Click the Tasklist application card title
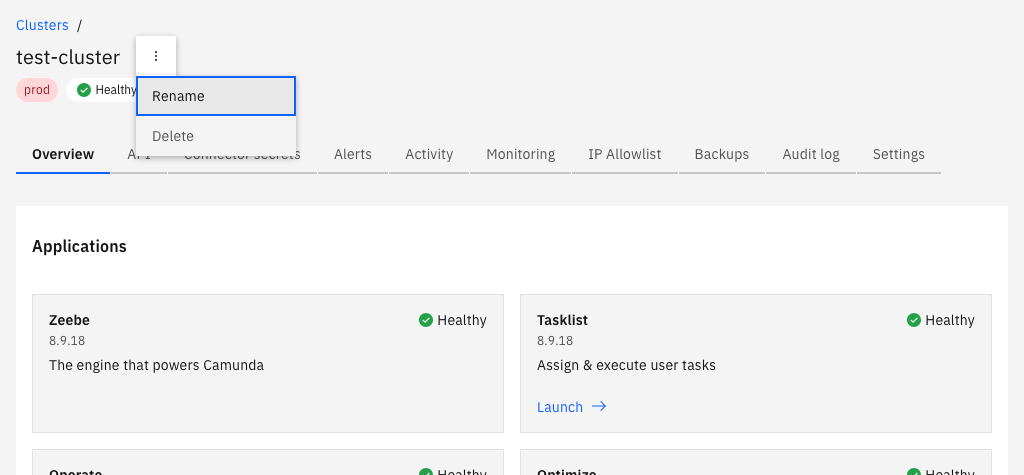Image resolution: width=1024 pixels, height=475 pixels. pos(562,320)
